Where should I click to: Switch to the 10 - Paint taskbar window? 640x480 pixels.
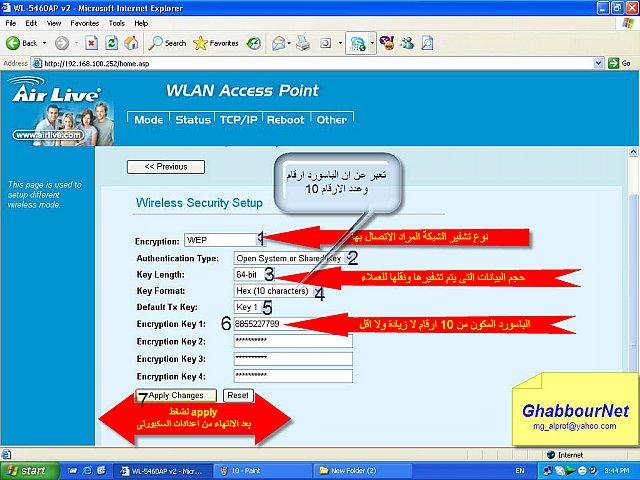pyautogui.click(x=263, y=471)
